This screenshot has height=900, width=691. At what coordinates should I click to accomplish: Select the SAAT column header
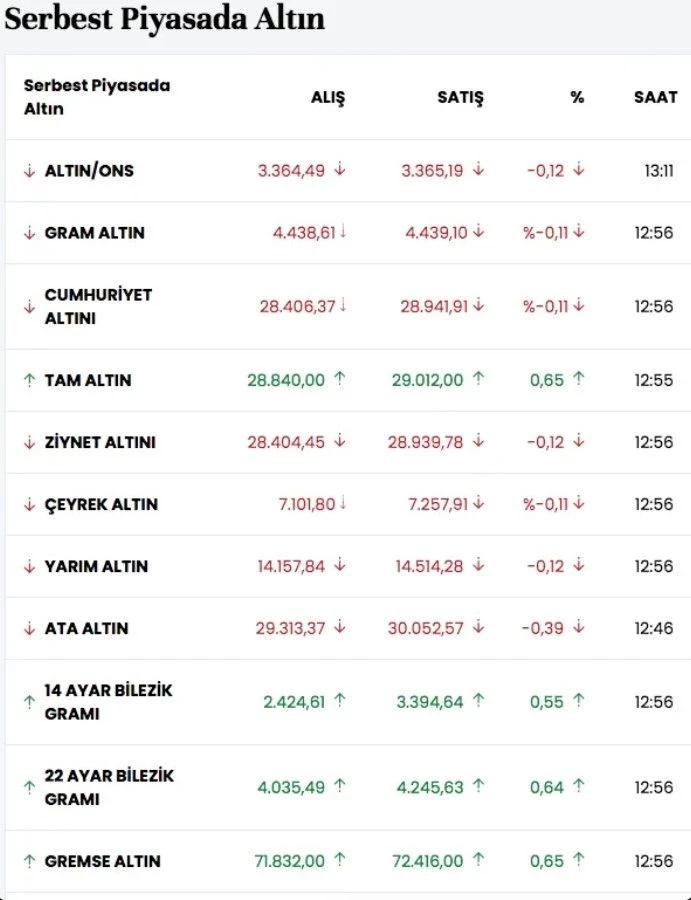(655, 98)
